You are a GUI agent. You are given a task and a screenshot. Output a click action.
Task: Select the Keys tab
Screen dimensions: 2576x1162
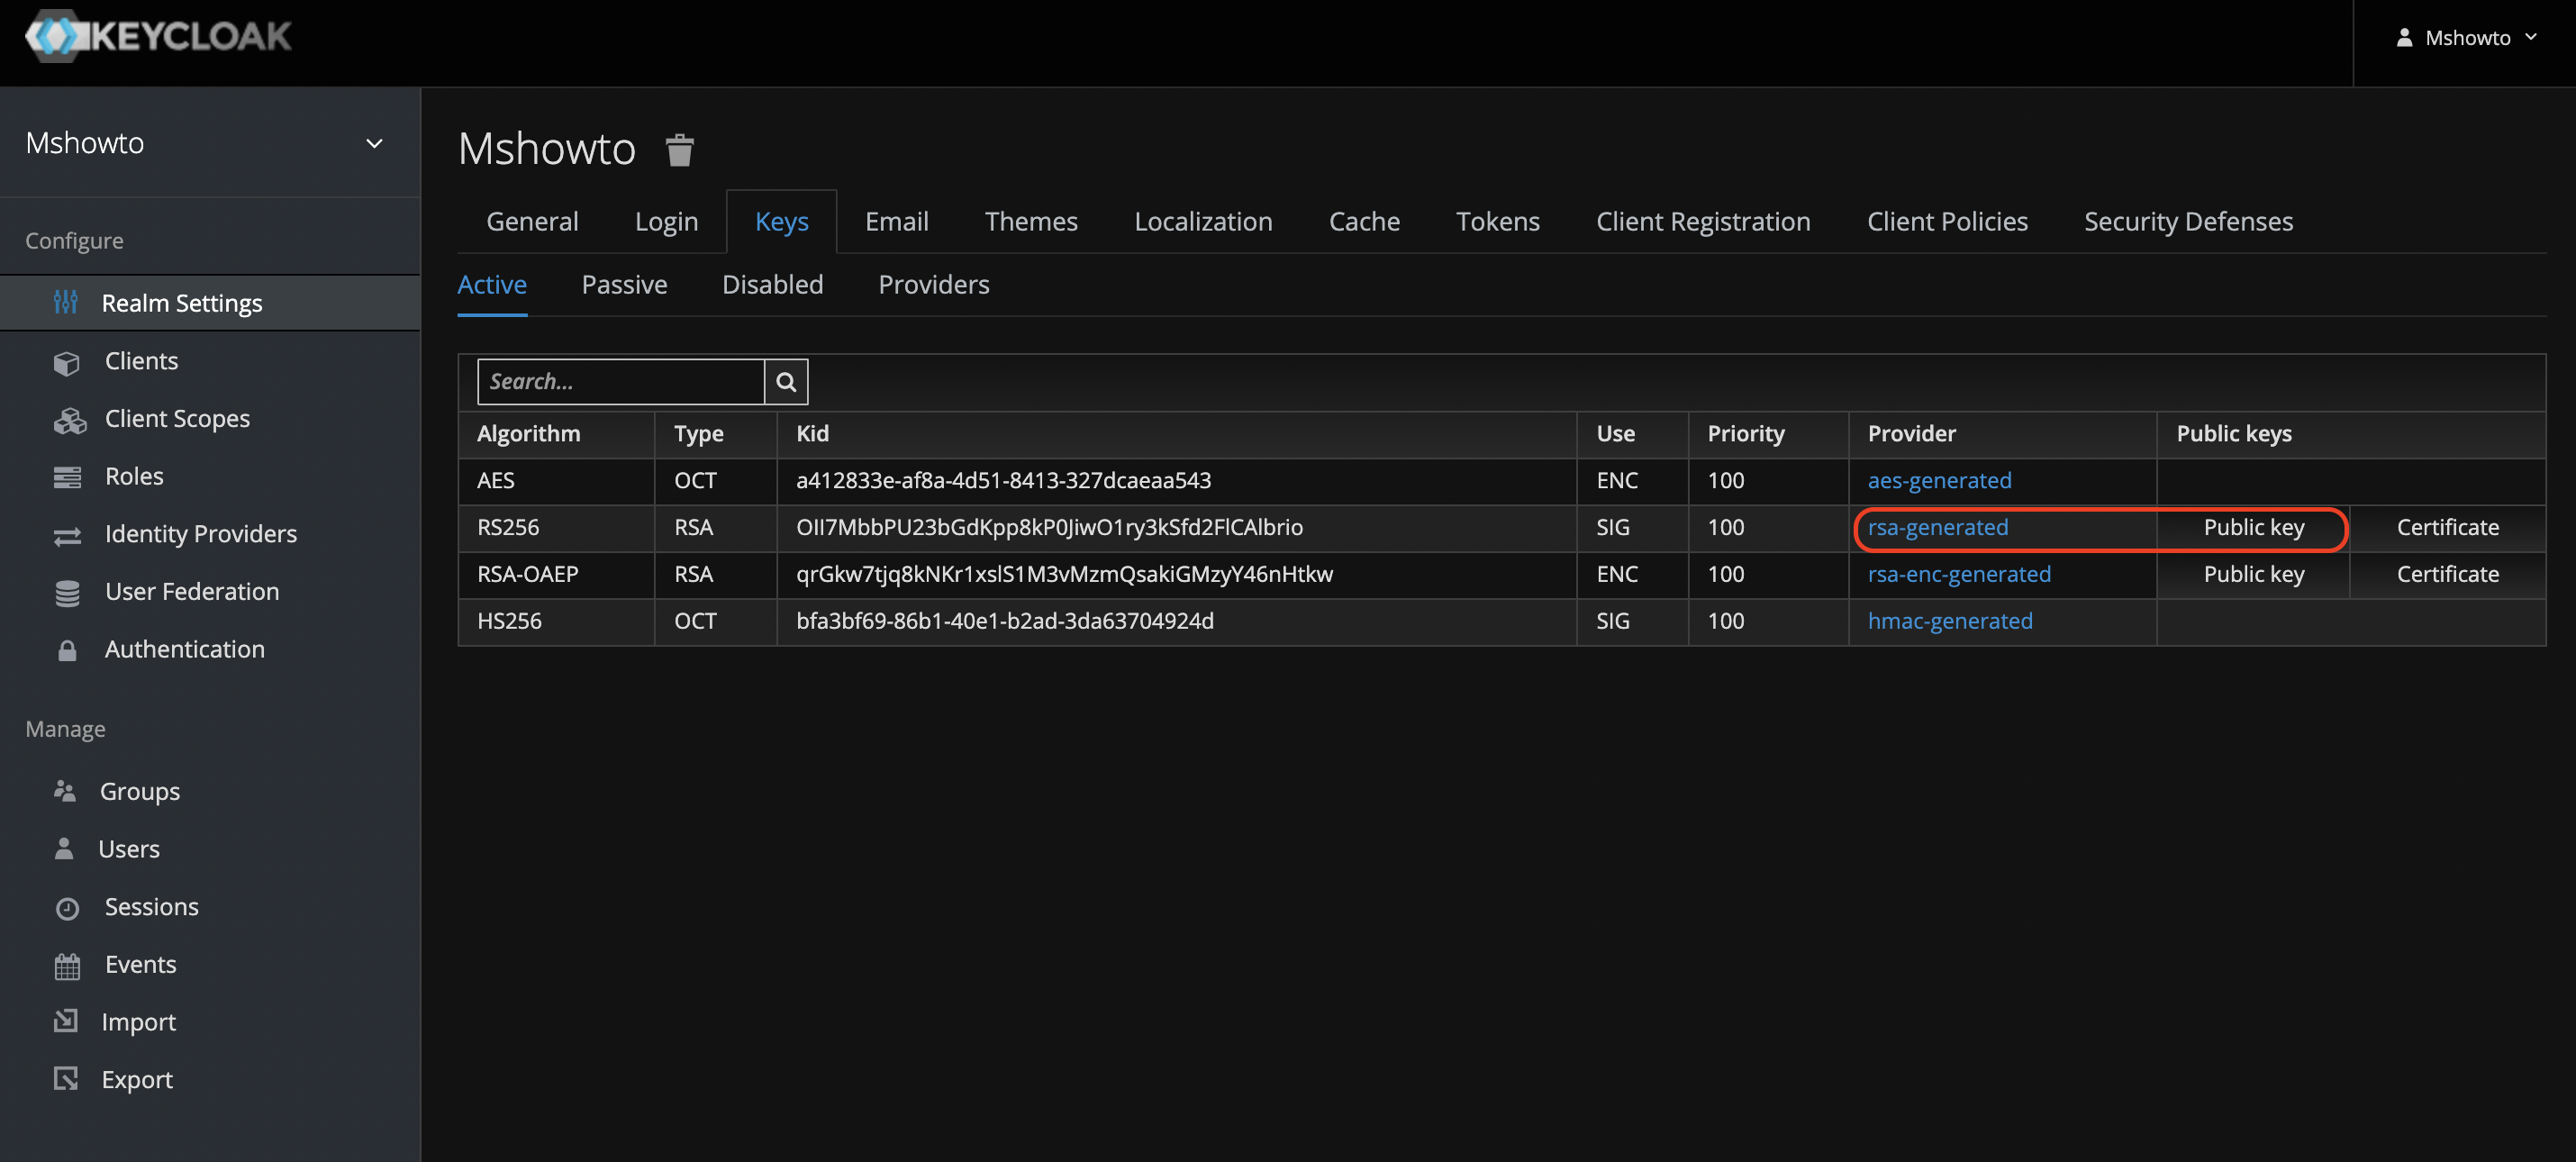[781, 221]
